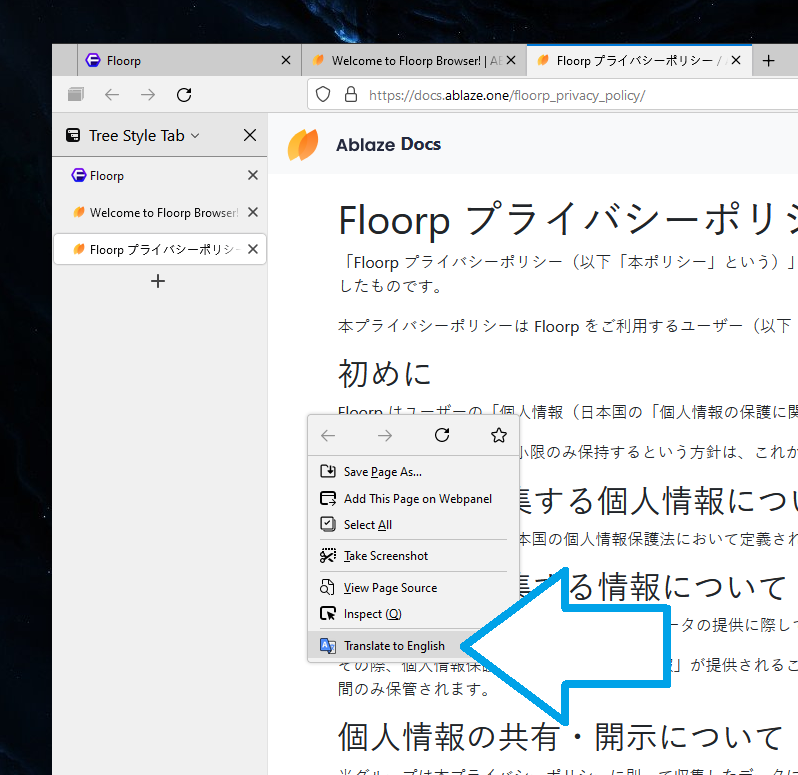
Task: Click the context menu forward arrow
Action: (x=385, y=436)
